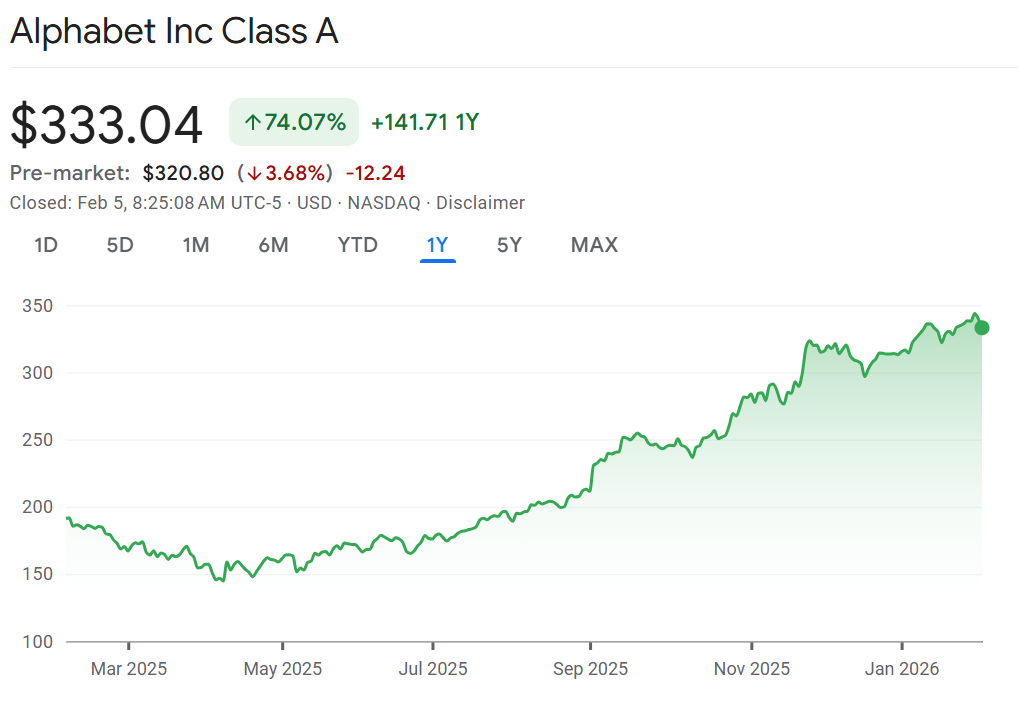Viewport: 1018px width, 703px height.
Task: Click the pre-market price $320.80
Action: click(183, 173)
